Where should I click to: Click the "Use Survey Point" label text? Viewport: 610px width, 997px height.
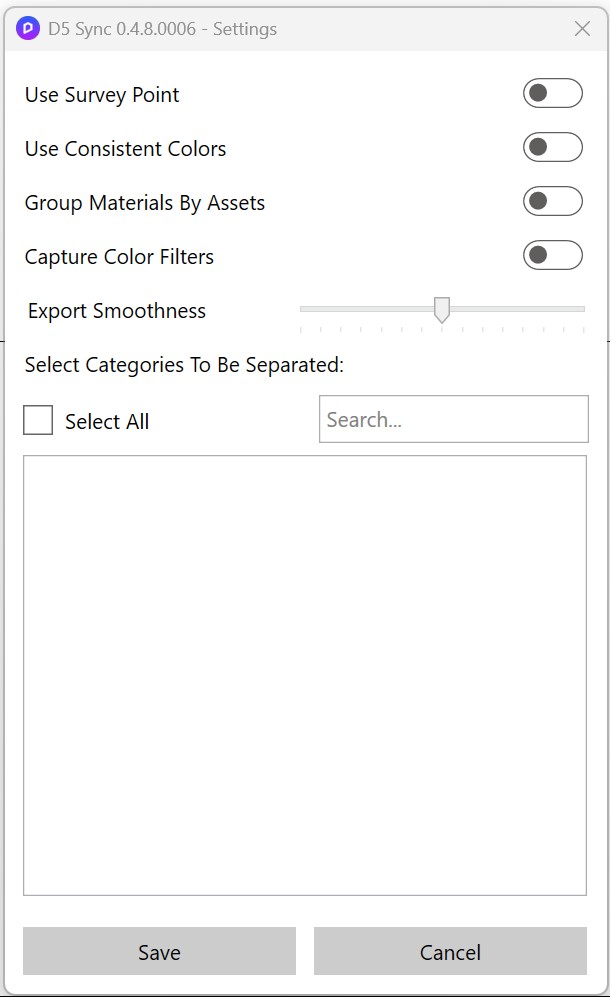[x=102, y=95]
